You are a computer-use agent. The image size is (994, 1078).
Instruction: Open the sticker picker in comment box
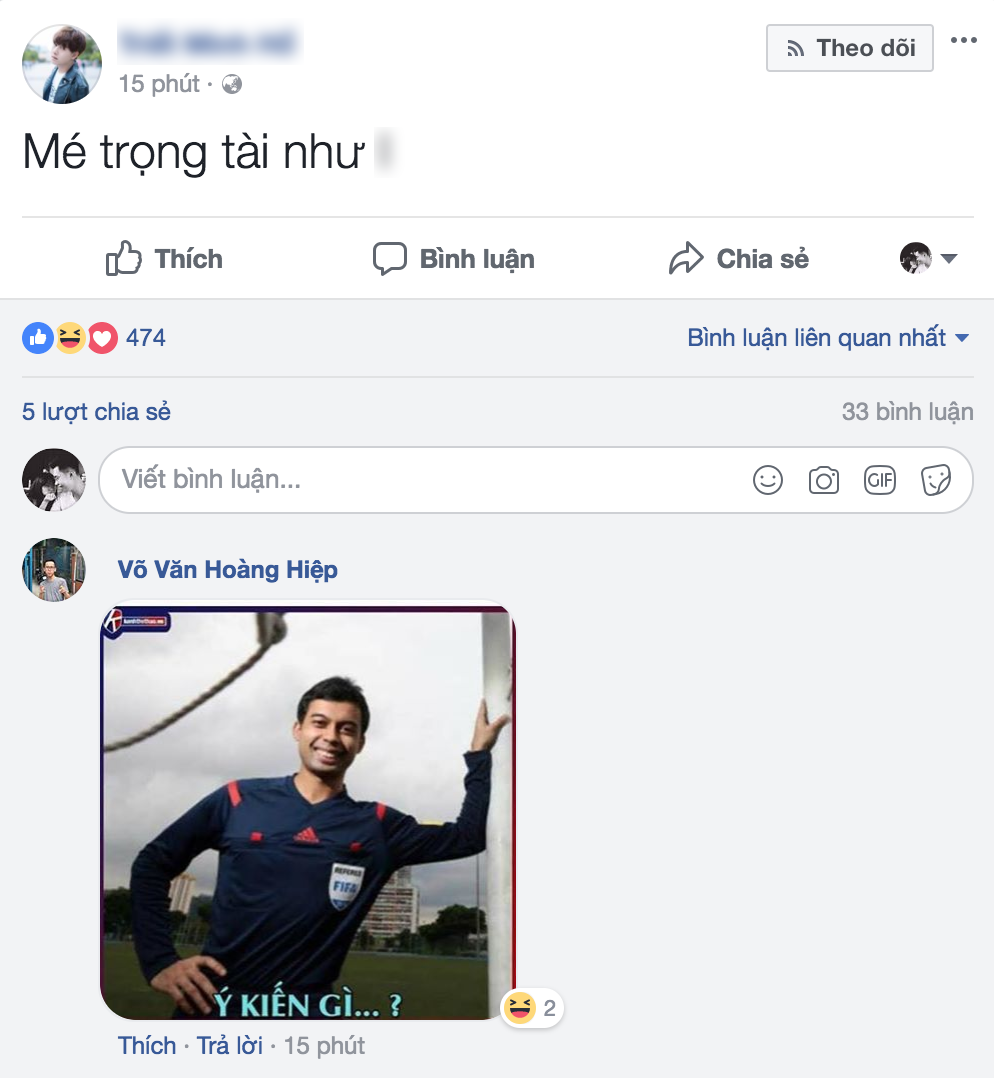tap(936, 480)
